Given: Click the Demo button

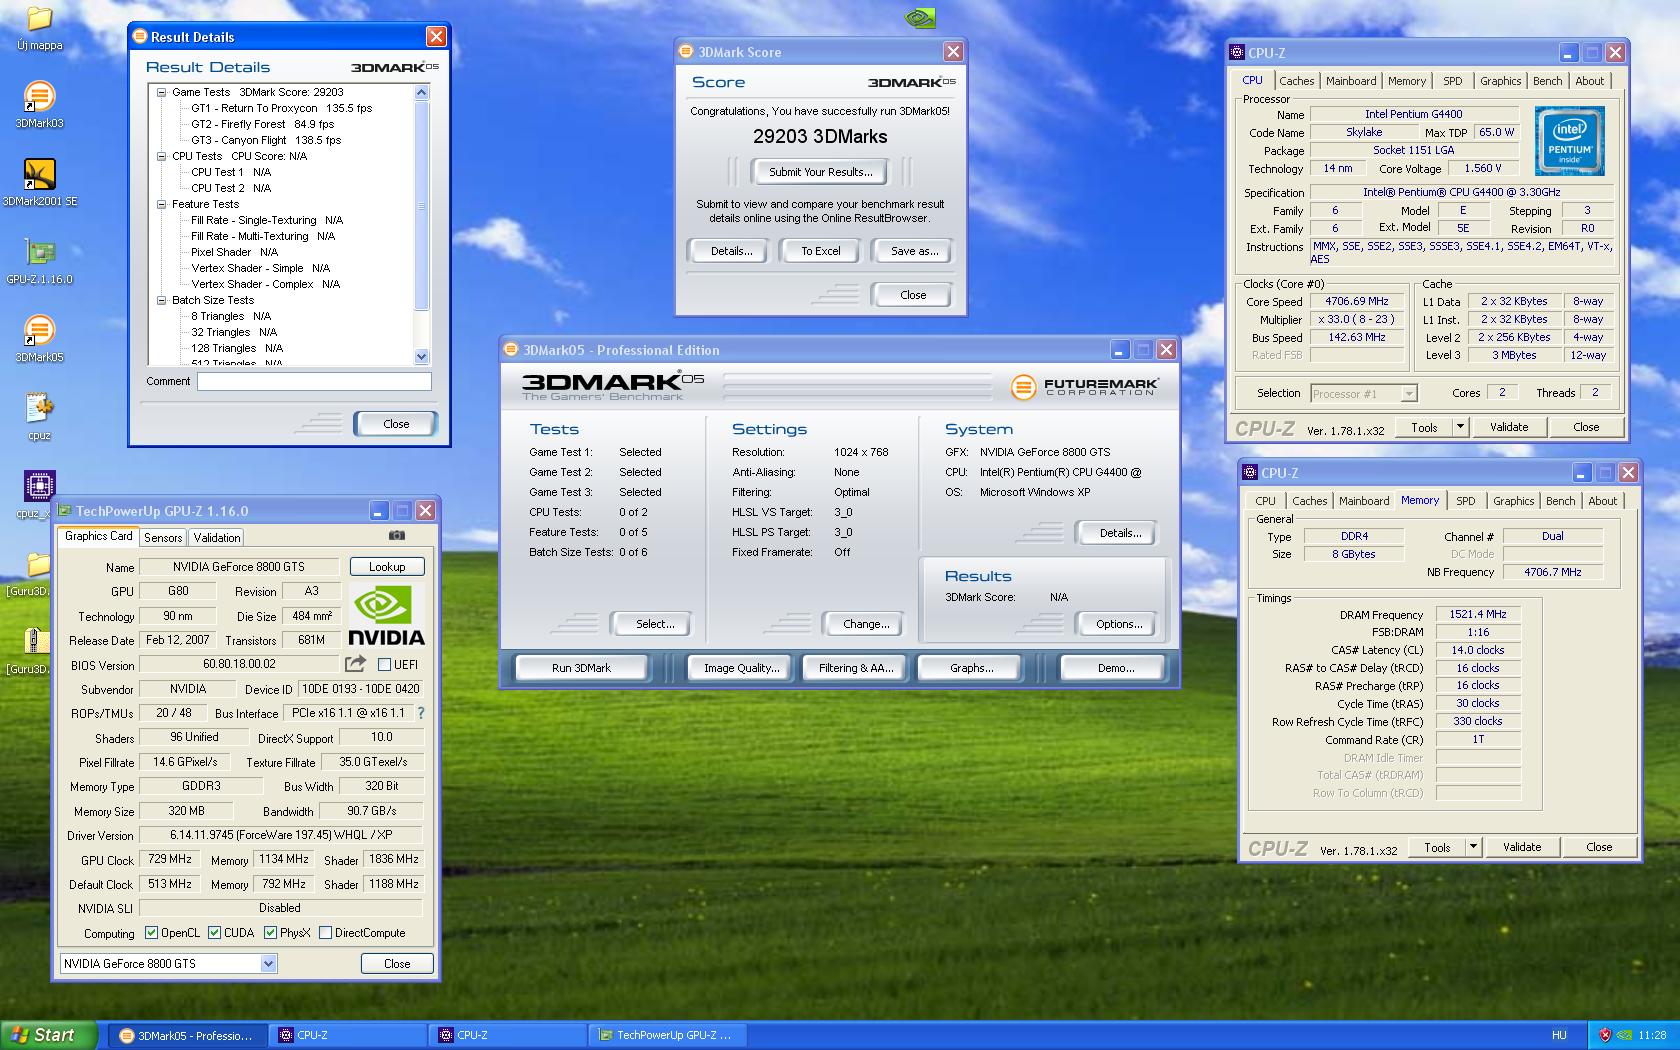Looking at the screenshot, I should click(1115, 668).
